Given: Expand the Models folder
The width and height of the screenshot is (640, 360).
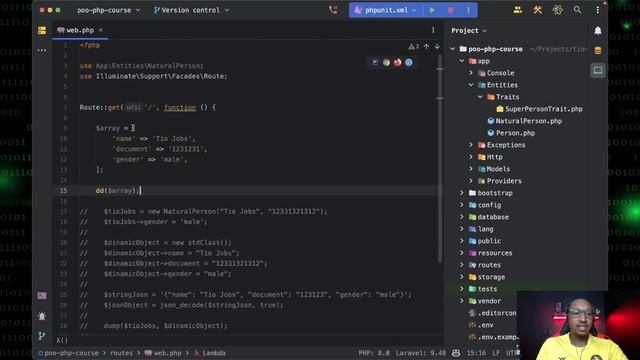Looking at the screenshot, I should 471,169.
